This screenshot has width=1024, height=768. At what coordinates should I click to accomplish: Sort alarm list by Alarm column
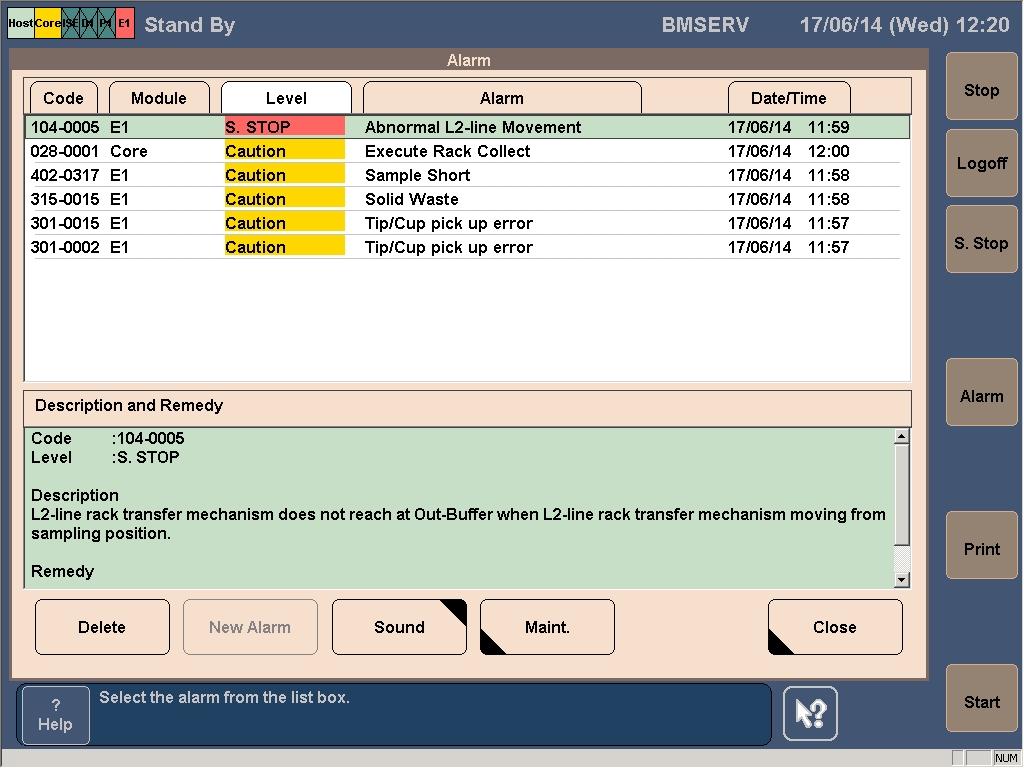point(502,98)
